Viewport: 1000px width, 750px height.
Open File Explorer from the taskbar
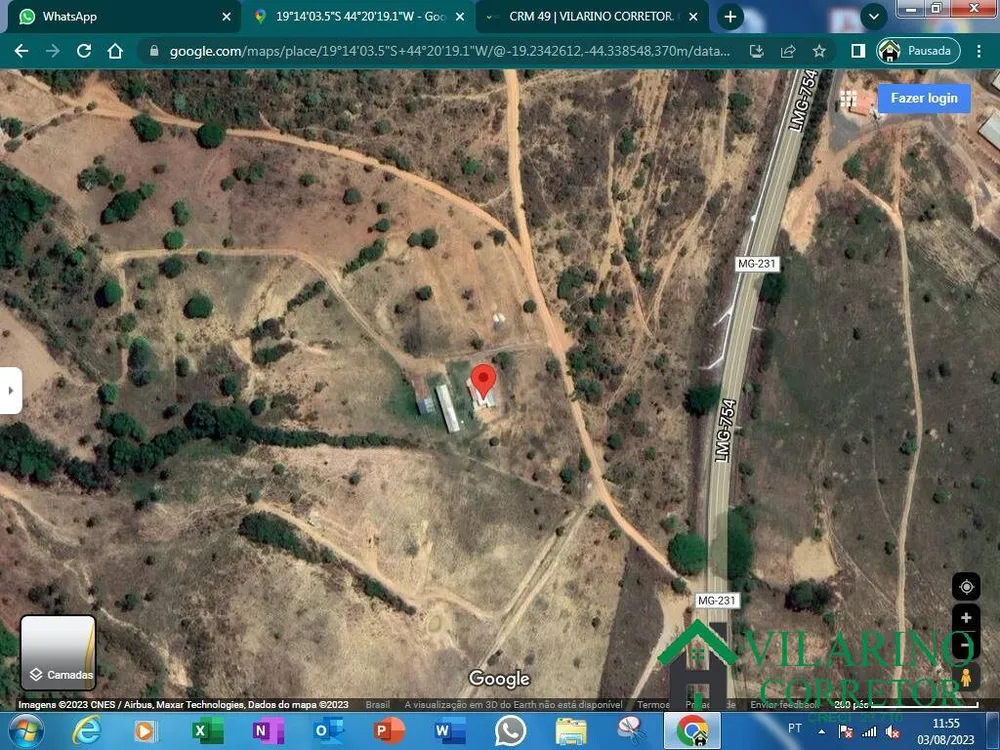pos(571,731)
